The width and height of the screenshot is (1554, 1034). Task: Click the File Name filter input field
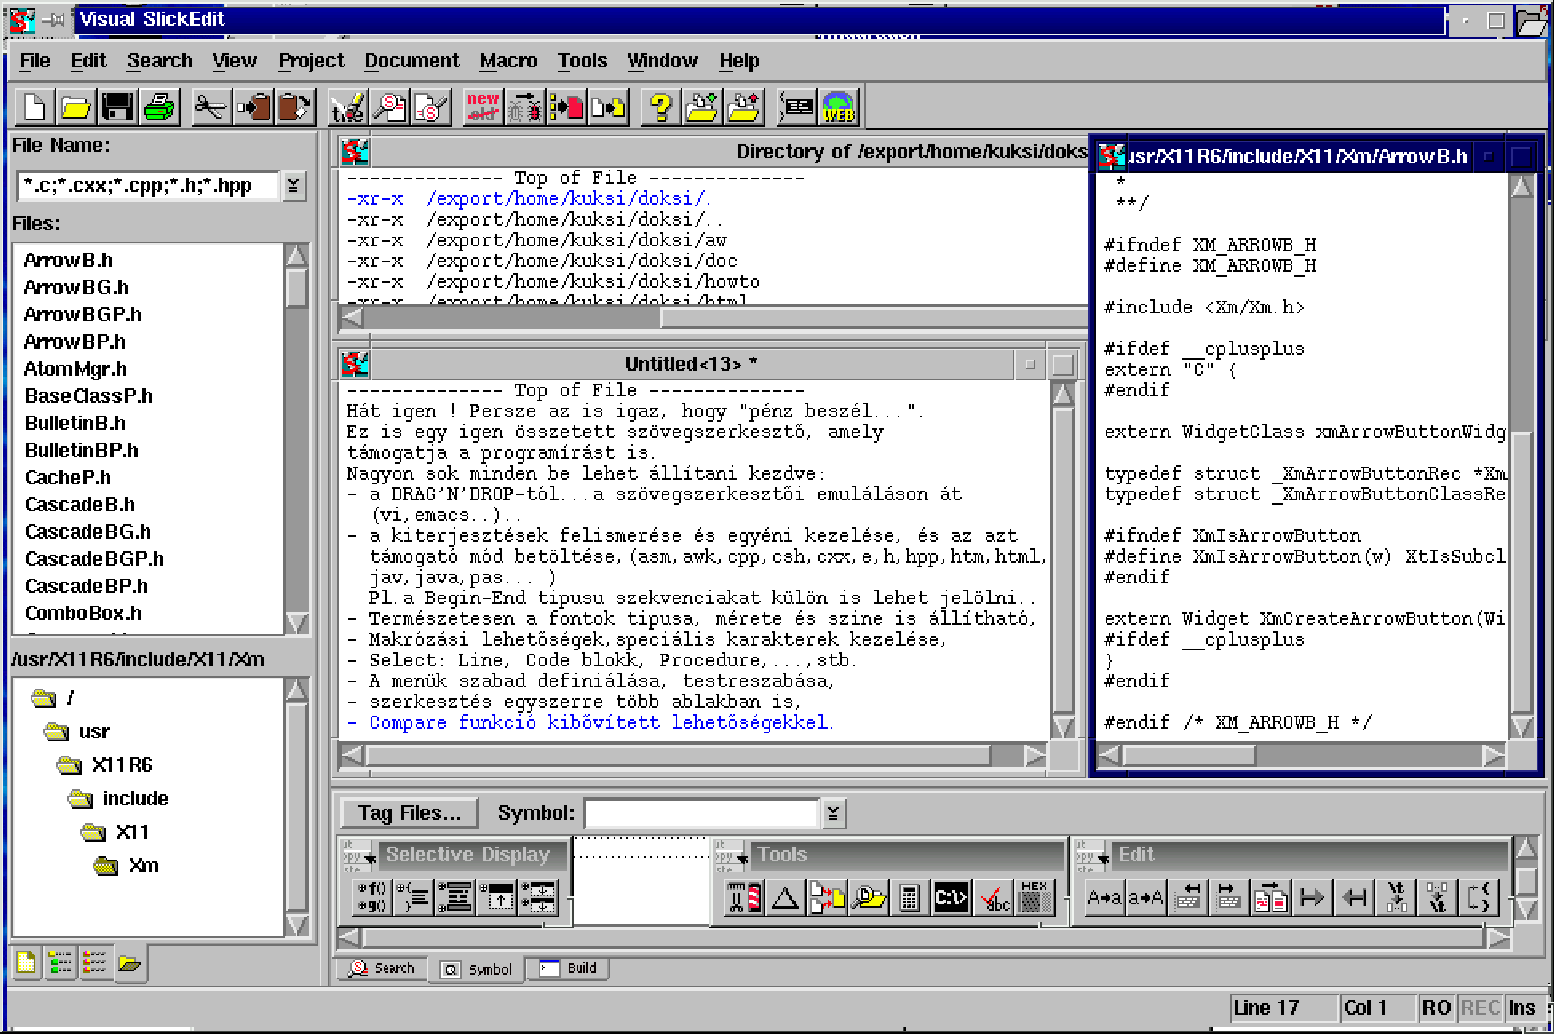coord(148,186)
